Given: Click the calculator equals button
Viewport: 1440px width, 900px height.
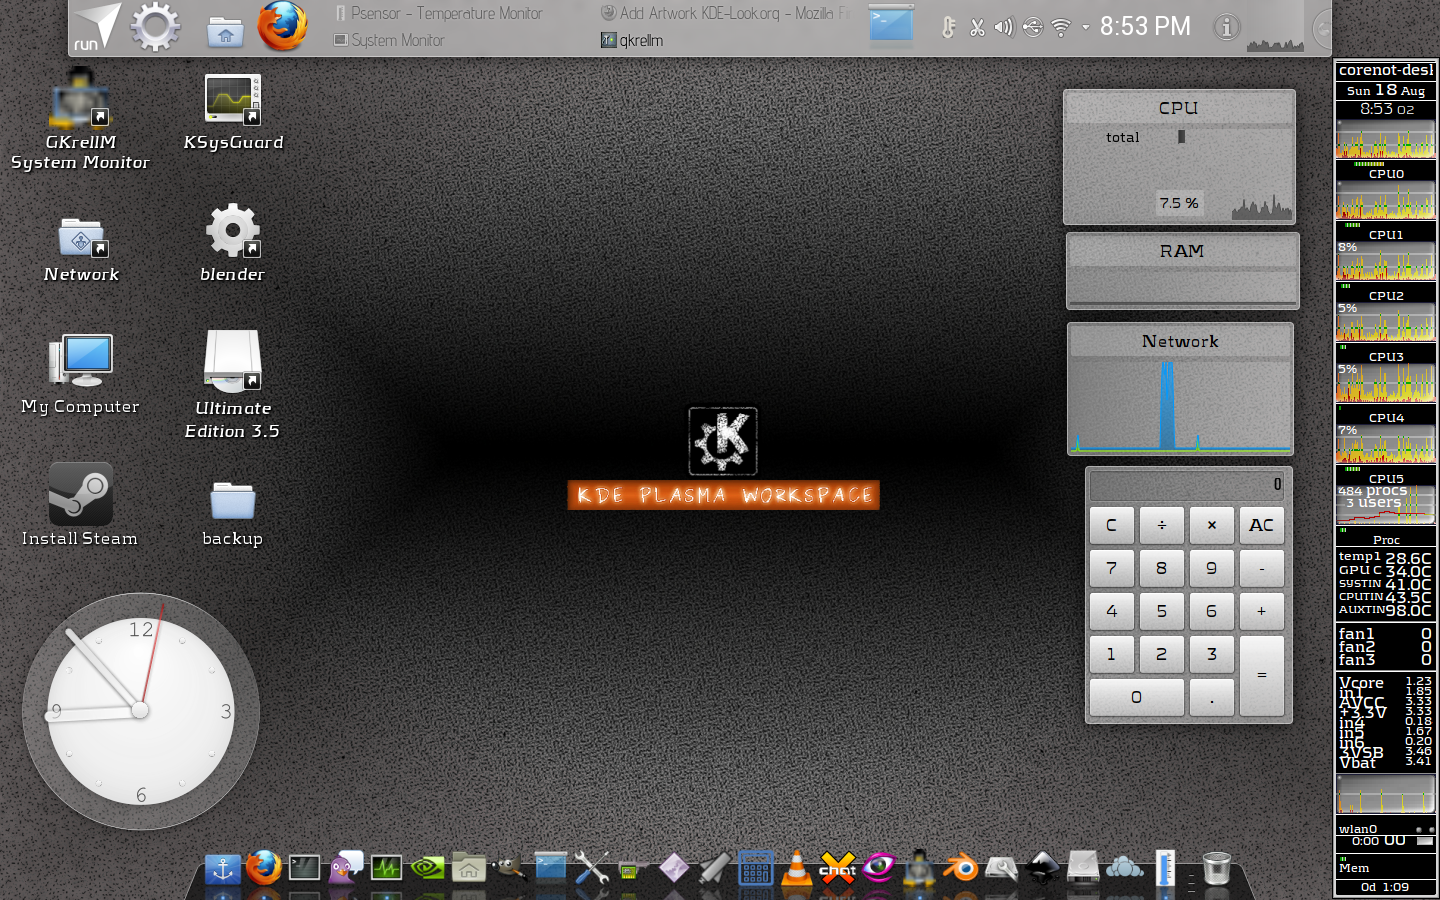Looking at the screenshot, I should [x=1262, y=675].
